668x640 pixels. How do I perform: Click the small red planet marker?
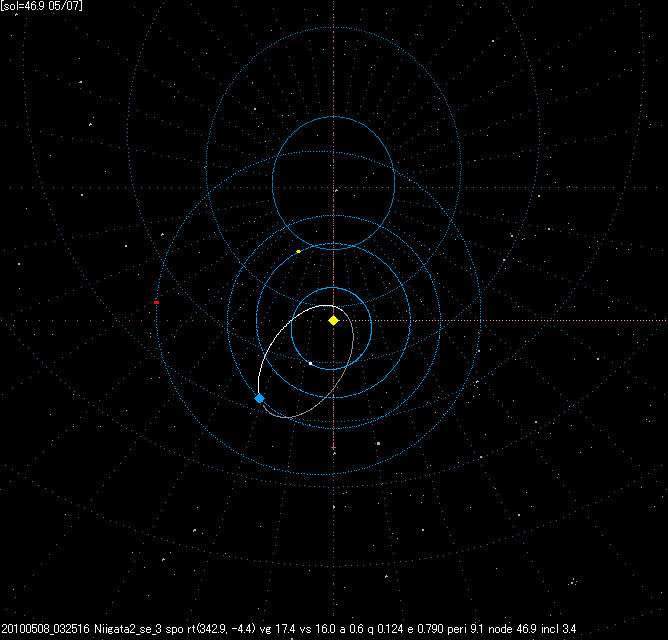coord(156,303)
